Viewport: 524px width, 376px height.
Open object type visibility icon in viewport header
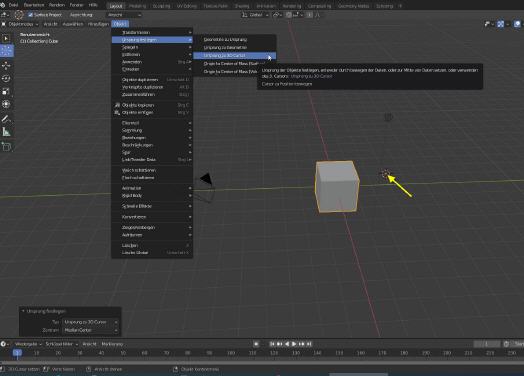point(489,24)
